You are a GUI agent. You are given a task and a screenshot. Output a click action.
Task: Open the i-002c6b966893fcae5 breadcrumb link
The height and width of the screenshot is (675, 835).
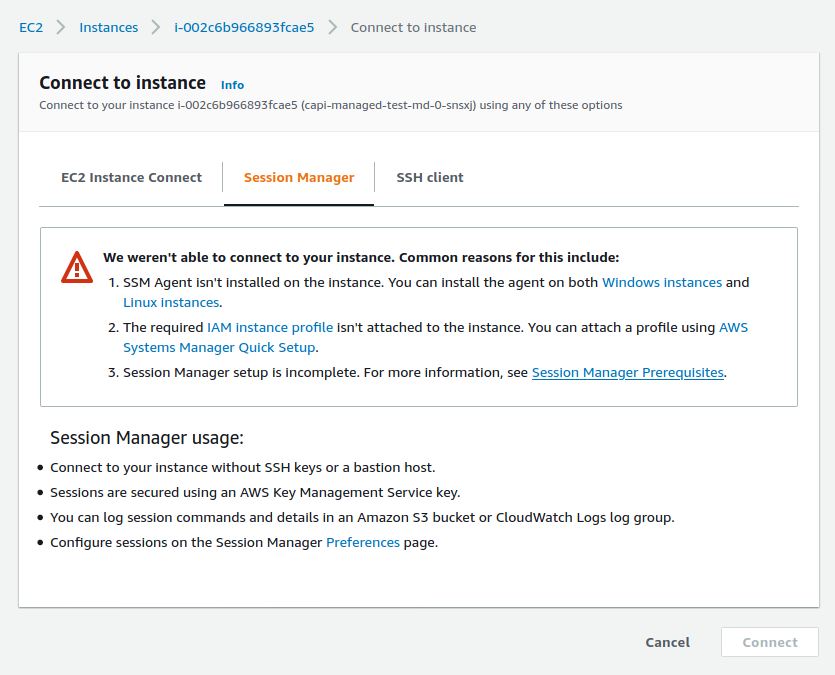244,27
